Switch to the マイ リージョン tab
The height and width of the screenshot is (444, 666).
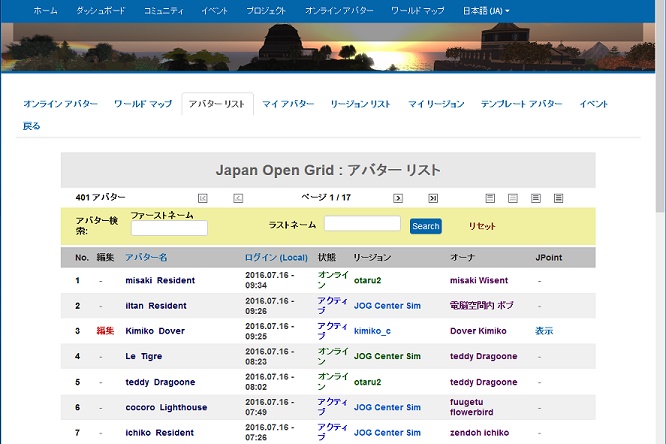436,104
